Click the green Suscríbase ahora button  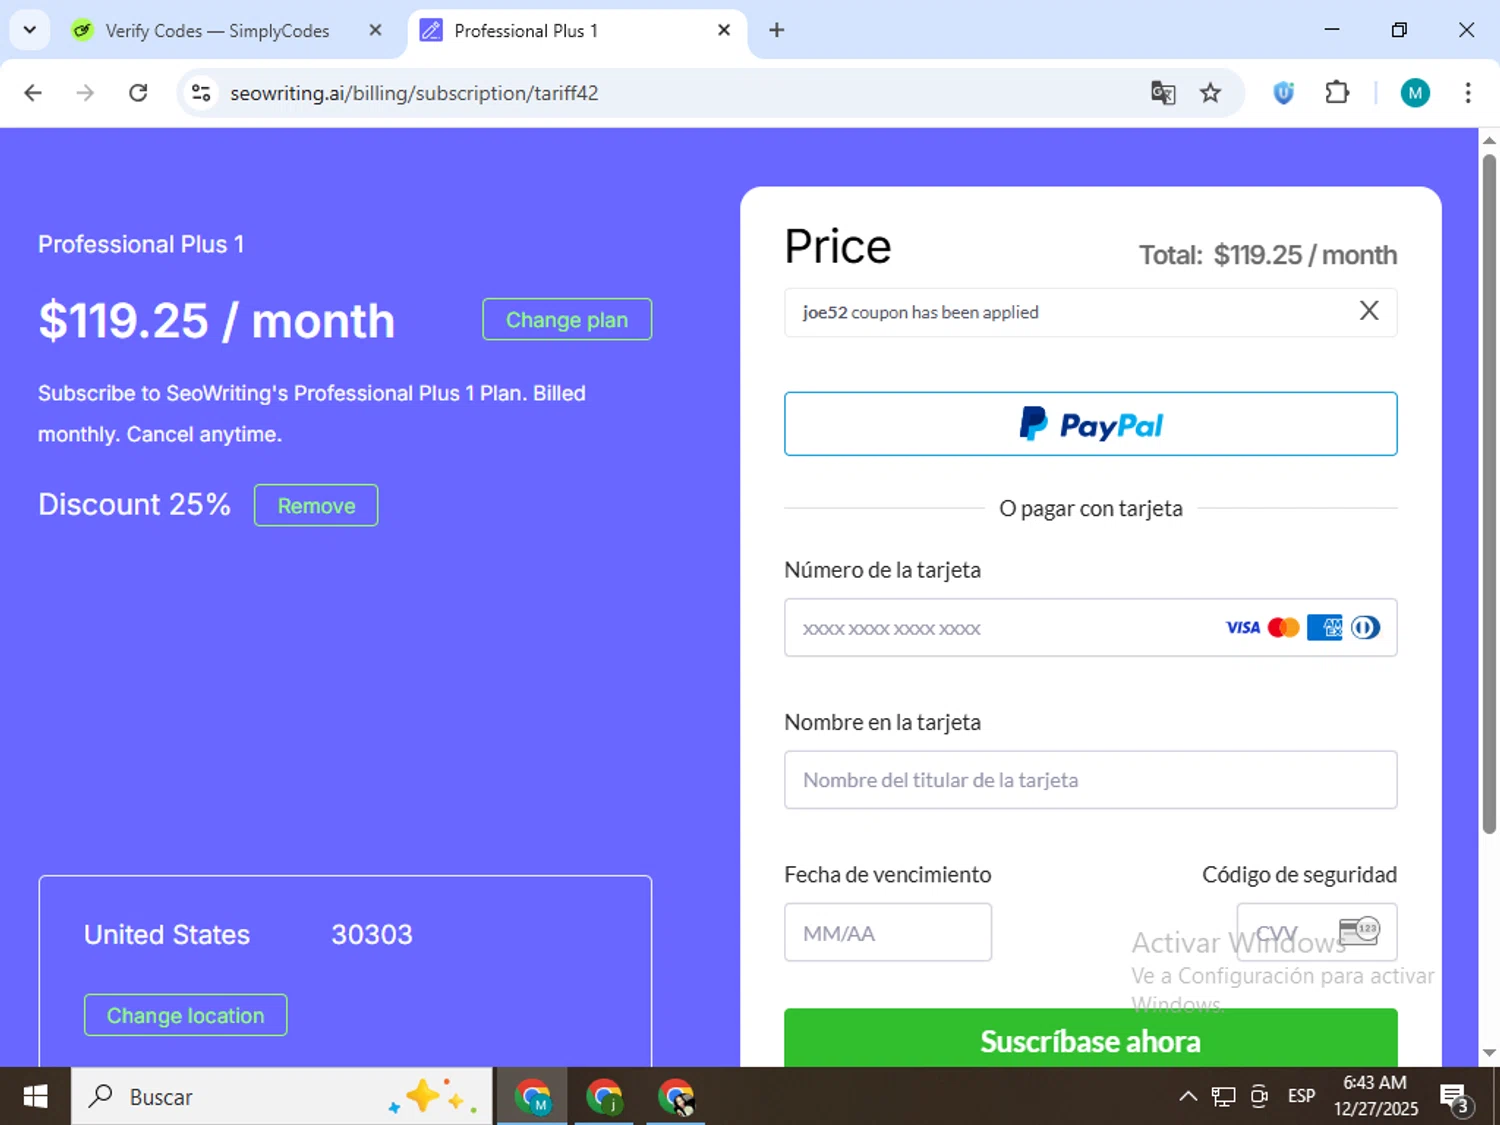click(x=1090, y=1040)
